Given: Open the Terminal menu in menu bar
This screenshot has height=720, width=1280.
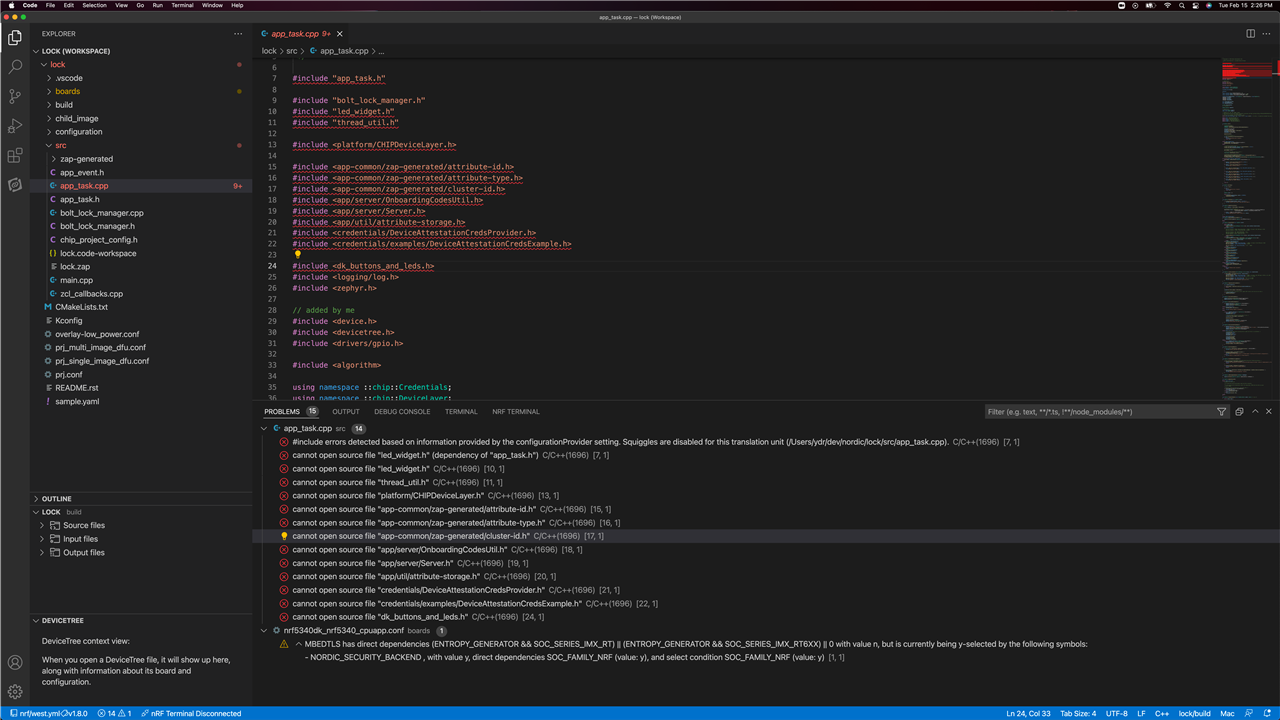Looking at the screenshot, I should (182, 5).
